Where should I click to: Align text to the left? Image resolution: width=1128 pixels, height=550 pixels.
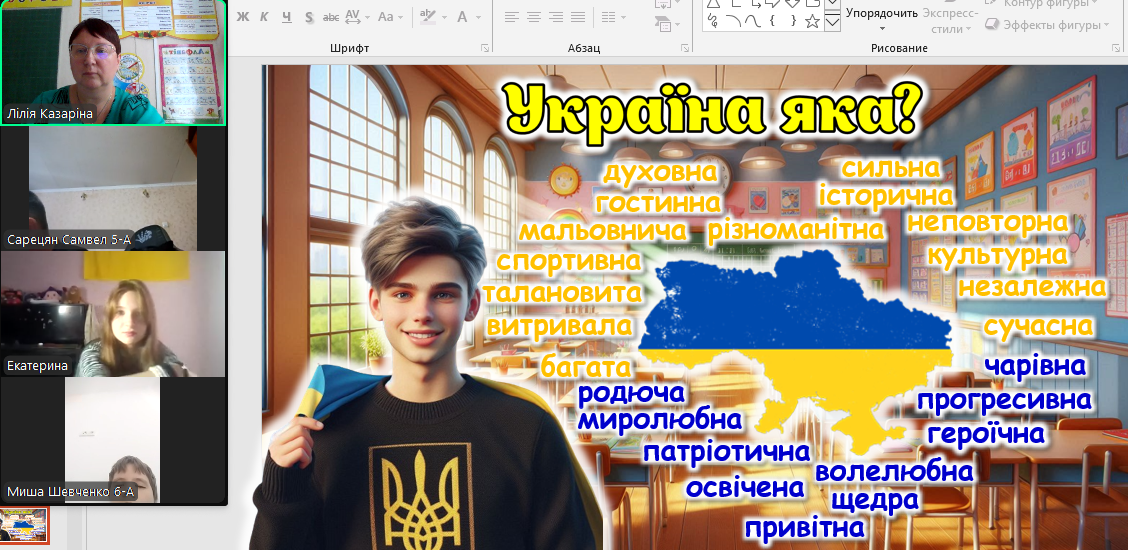click(511, 17)
